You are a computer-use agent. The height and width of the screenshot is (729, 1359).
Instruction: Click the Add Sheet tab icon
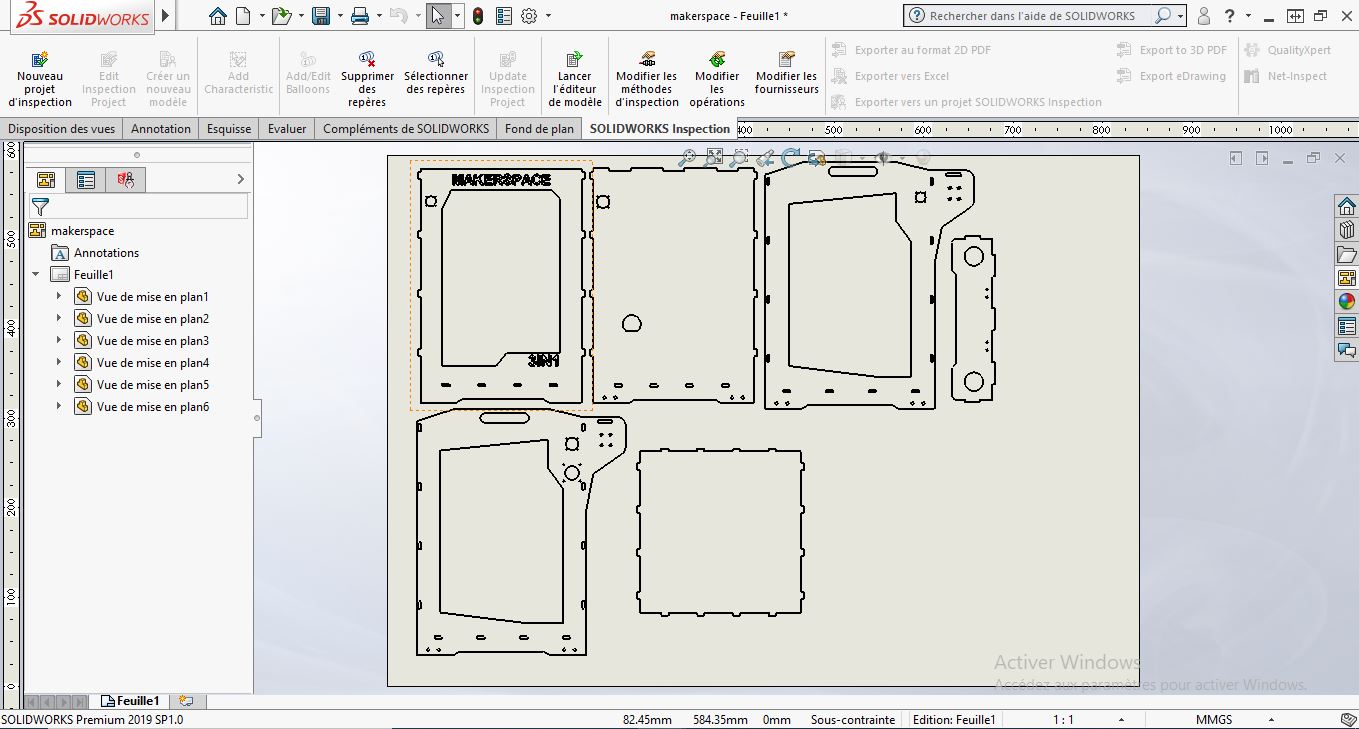pos(185,701)
